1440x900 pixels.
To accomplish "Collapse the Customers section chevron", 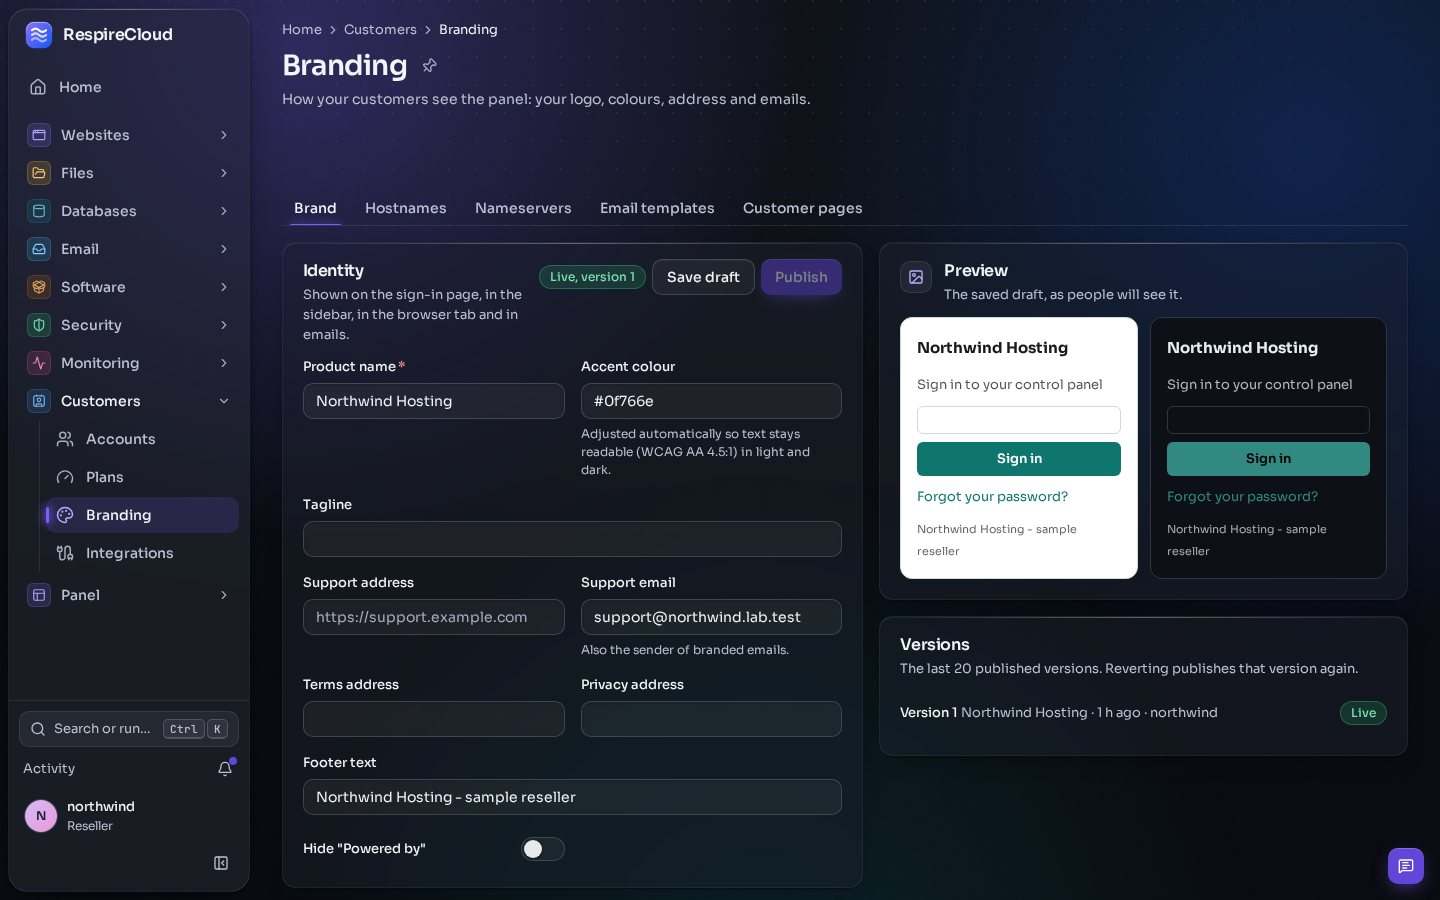I will (224, 401).
